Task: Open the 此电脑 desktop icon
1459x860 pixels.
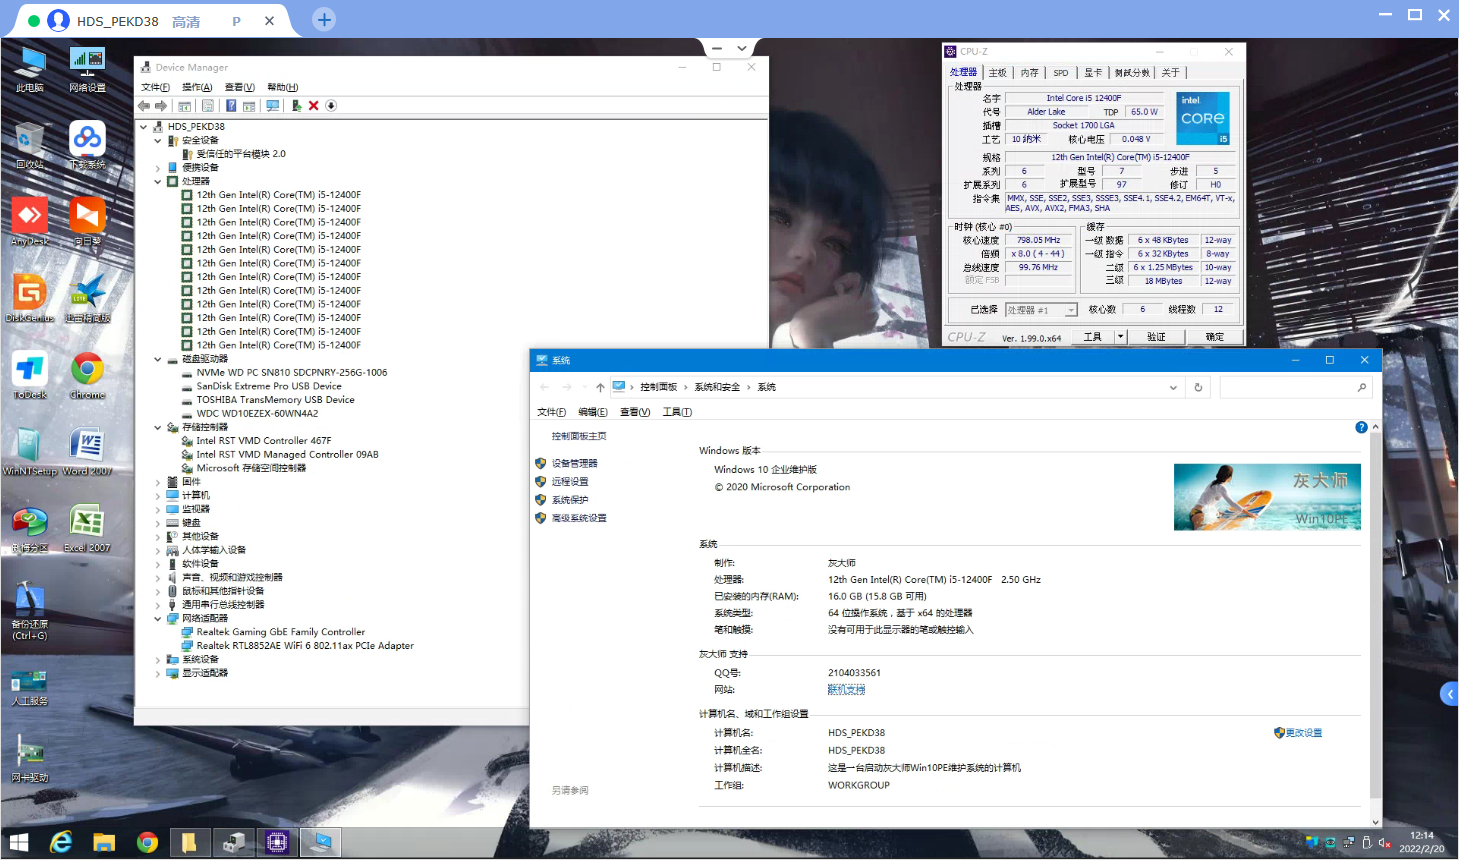Action: [29, 69]
